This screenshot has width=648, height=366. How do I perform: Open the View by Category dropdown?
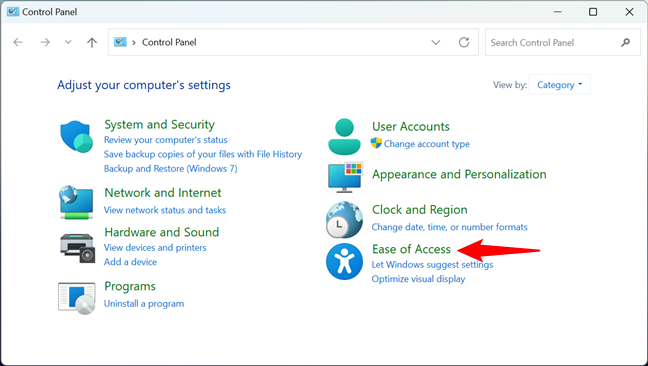click(x=560, y=85)
